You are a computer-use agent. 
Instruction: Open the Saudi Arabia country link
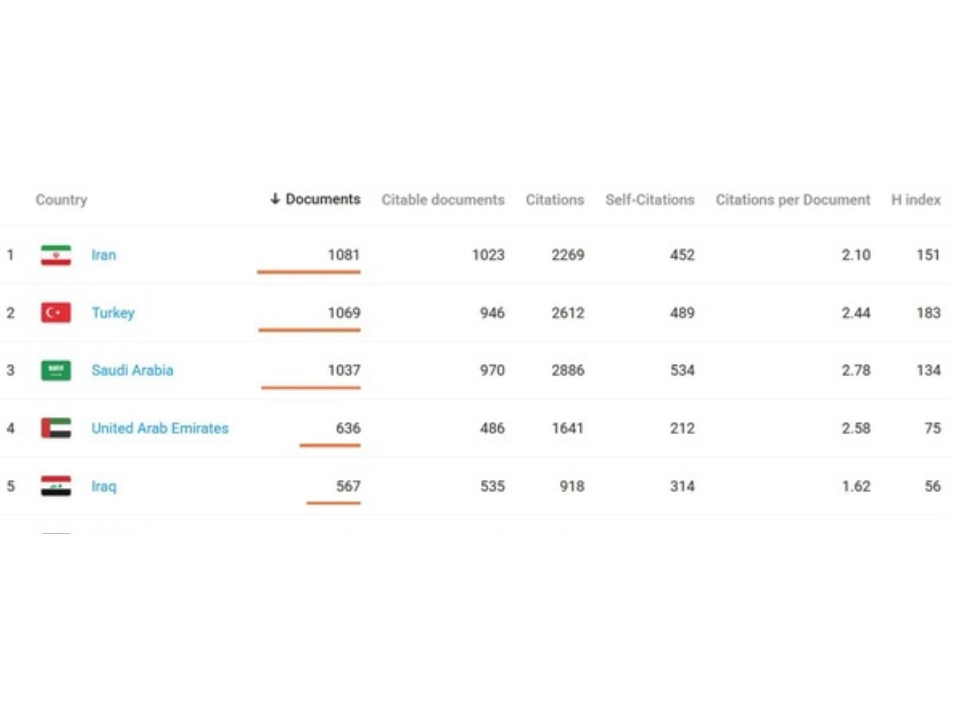(x=132, y=370)
